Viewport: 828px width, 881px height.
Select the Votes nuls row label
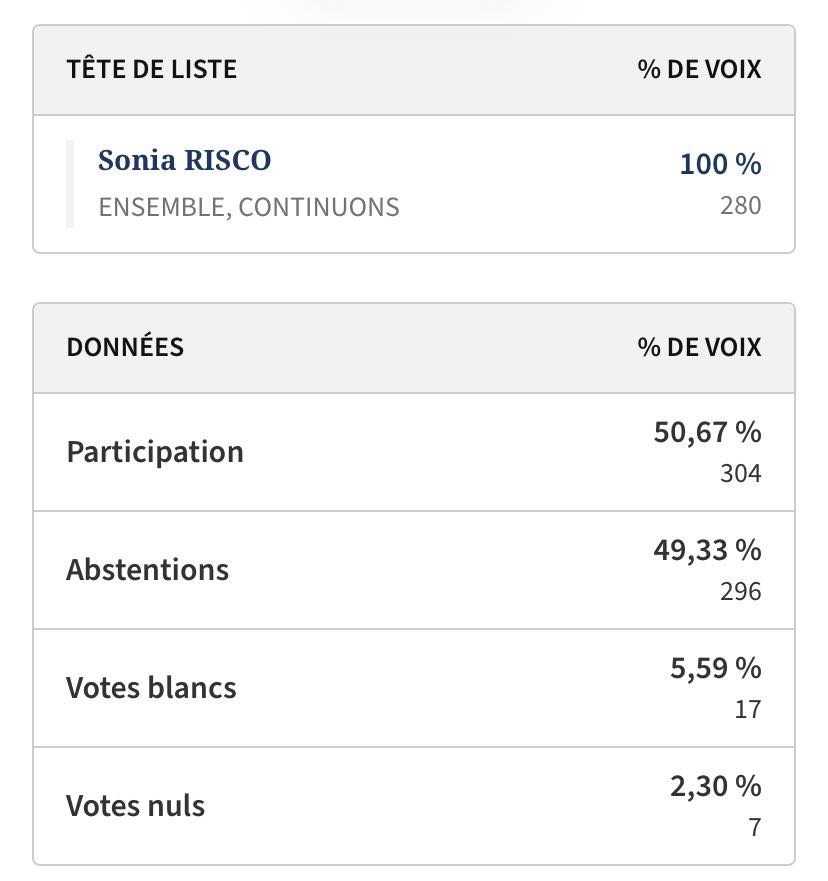point(135,806)
